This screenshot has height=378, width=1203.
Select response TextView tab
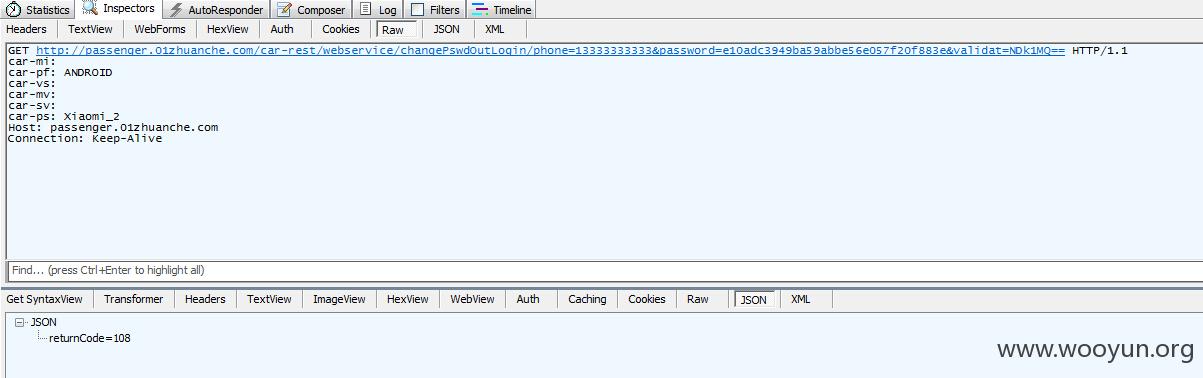pyautogui.click(x=269, y=299)
